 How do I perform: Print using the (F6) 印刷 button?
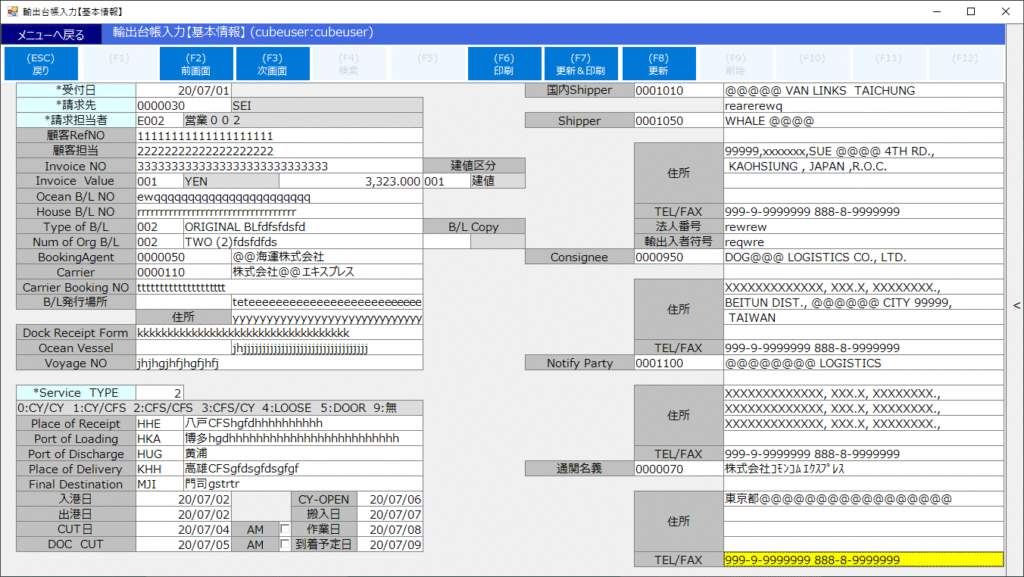504,64
